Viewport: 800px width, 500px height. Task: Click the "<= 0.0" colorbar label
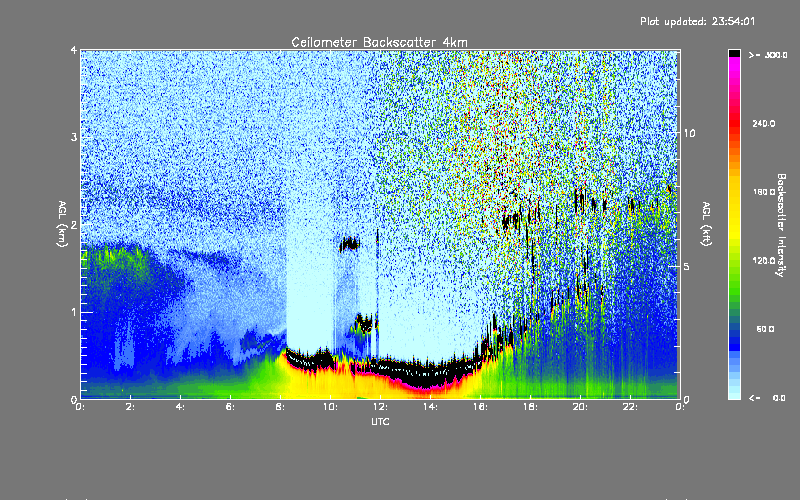point(767,397)
